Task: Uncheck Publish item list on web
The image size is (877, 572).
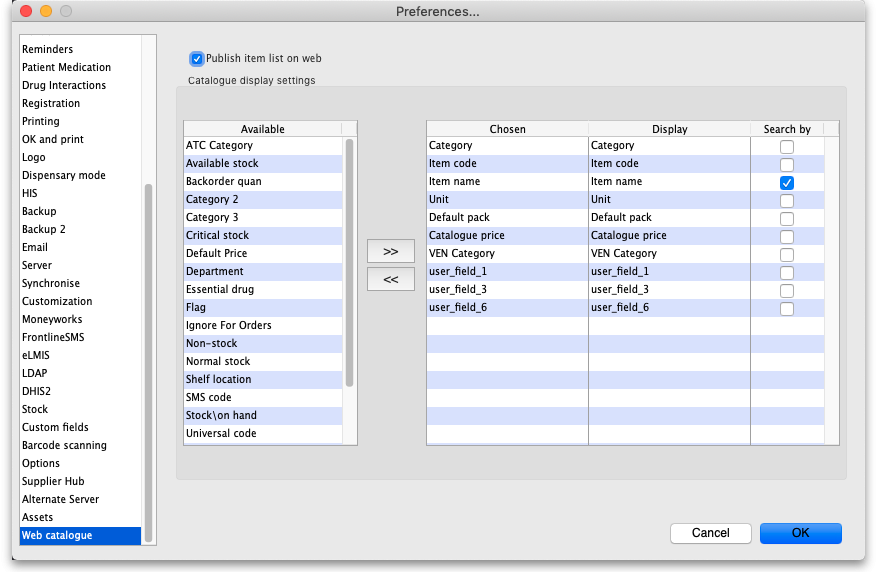Action: click(197, 59)
